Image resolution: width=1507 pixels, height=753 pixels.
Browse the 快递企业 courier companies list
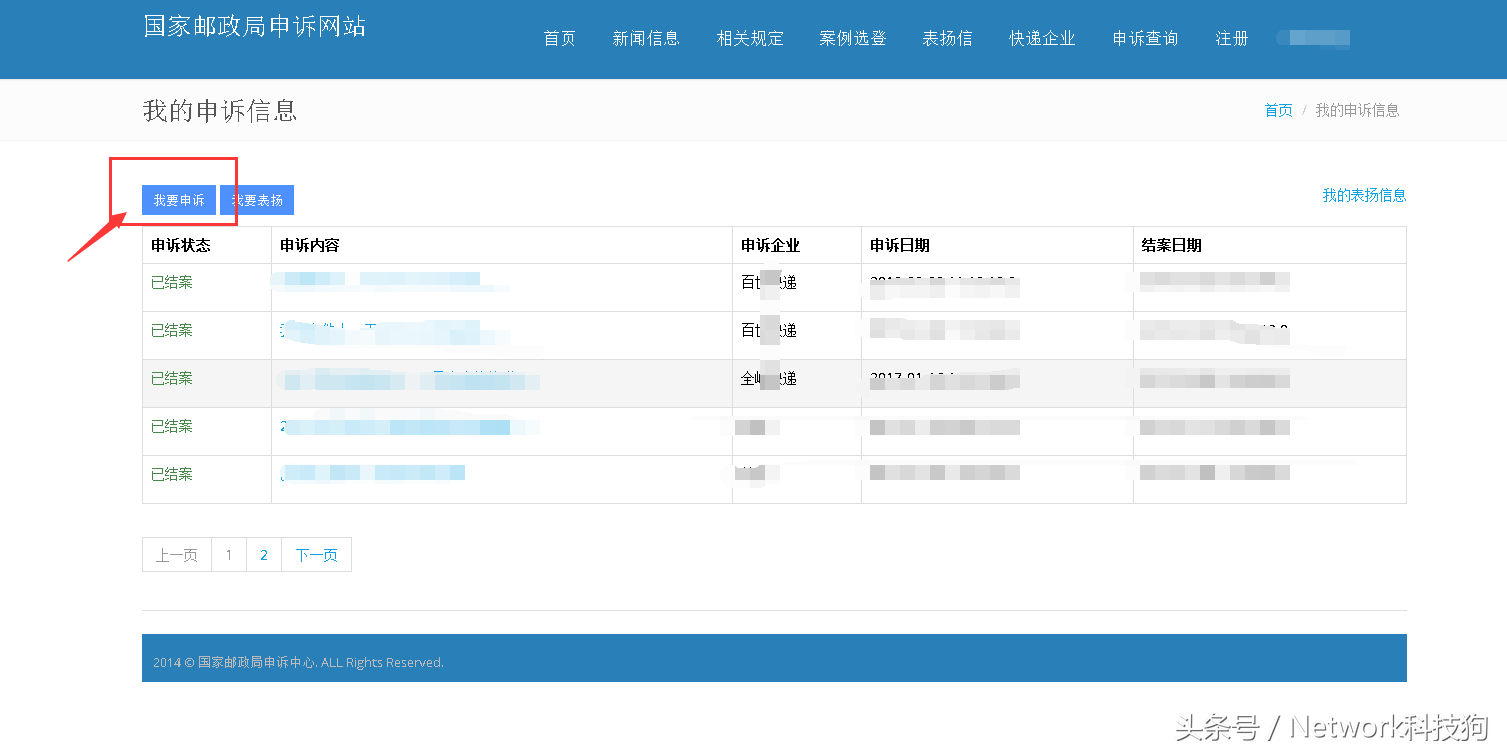pos(1042,38)
